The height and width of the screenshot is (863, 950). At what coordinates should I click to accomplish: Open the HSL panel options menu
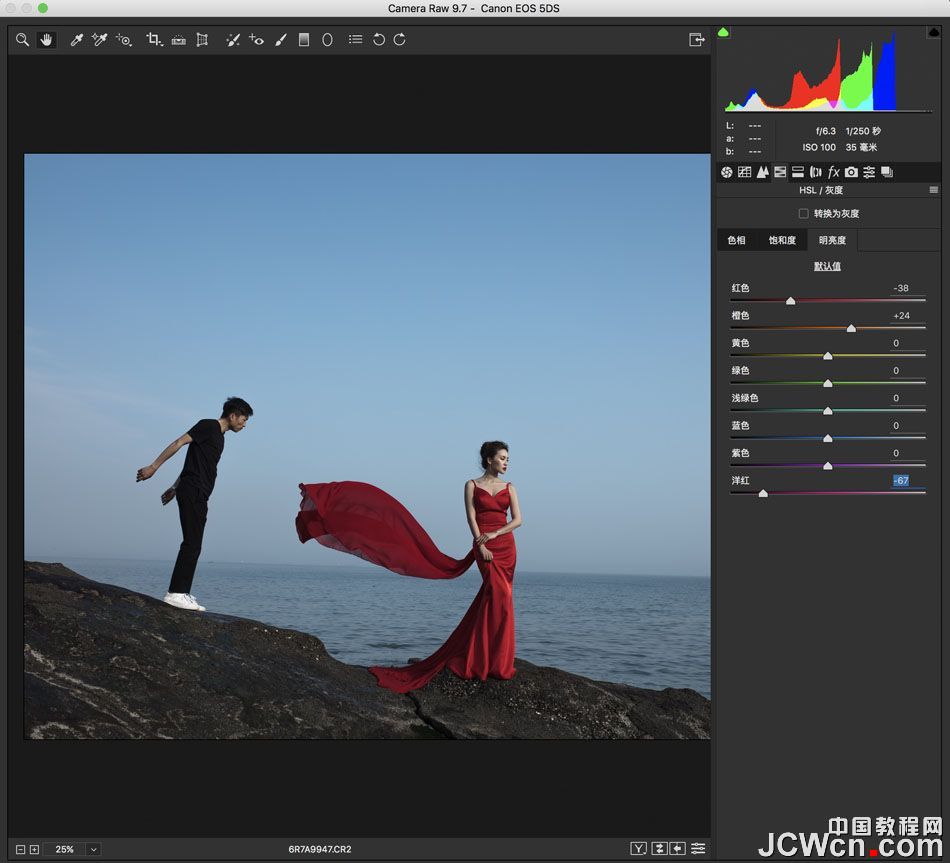click(x=934, y=190)
